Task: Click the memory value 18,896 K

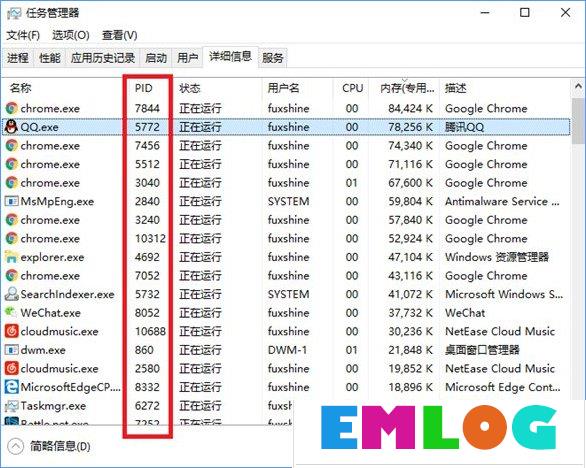Action: (410, 387)
